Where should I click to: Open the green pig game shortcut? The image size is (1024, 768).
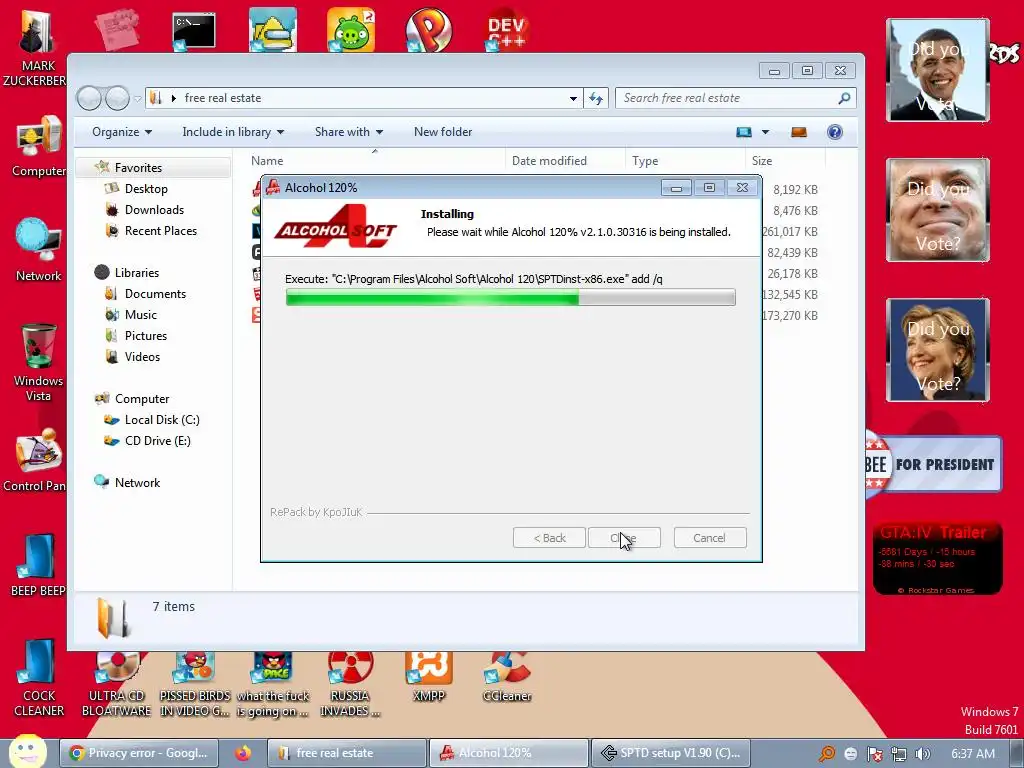(351, 30)
